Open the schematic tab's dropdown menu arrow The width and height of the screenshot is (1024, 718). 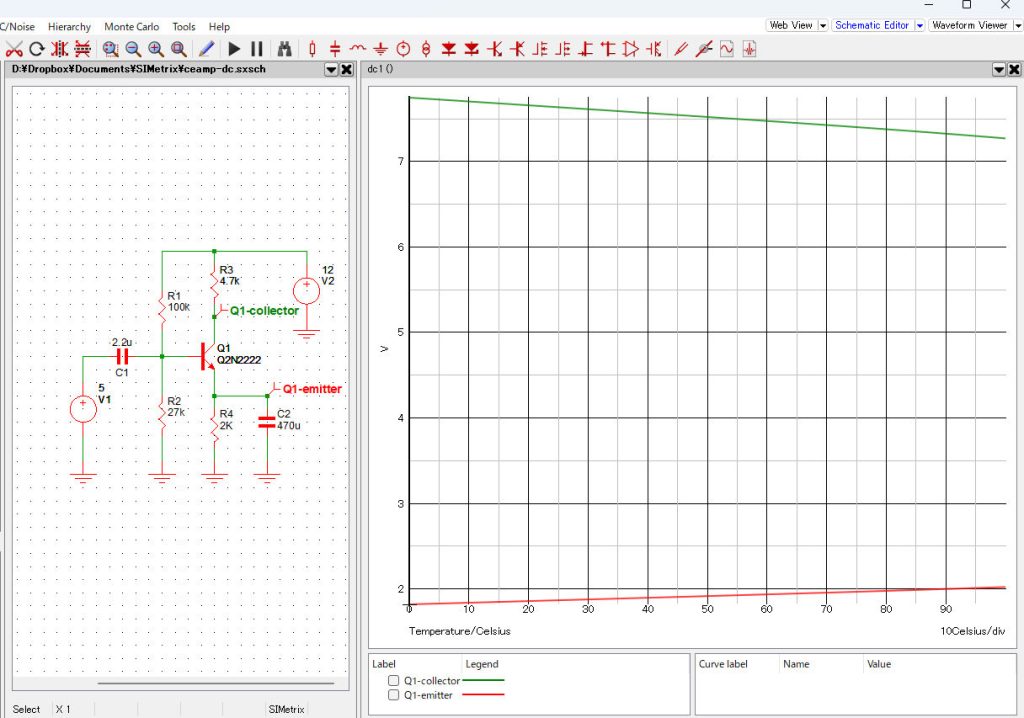click(331, 69)
